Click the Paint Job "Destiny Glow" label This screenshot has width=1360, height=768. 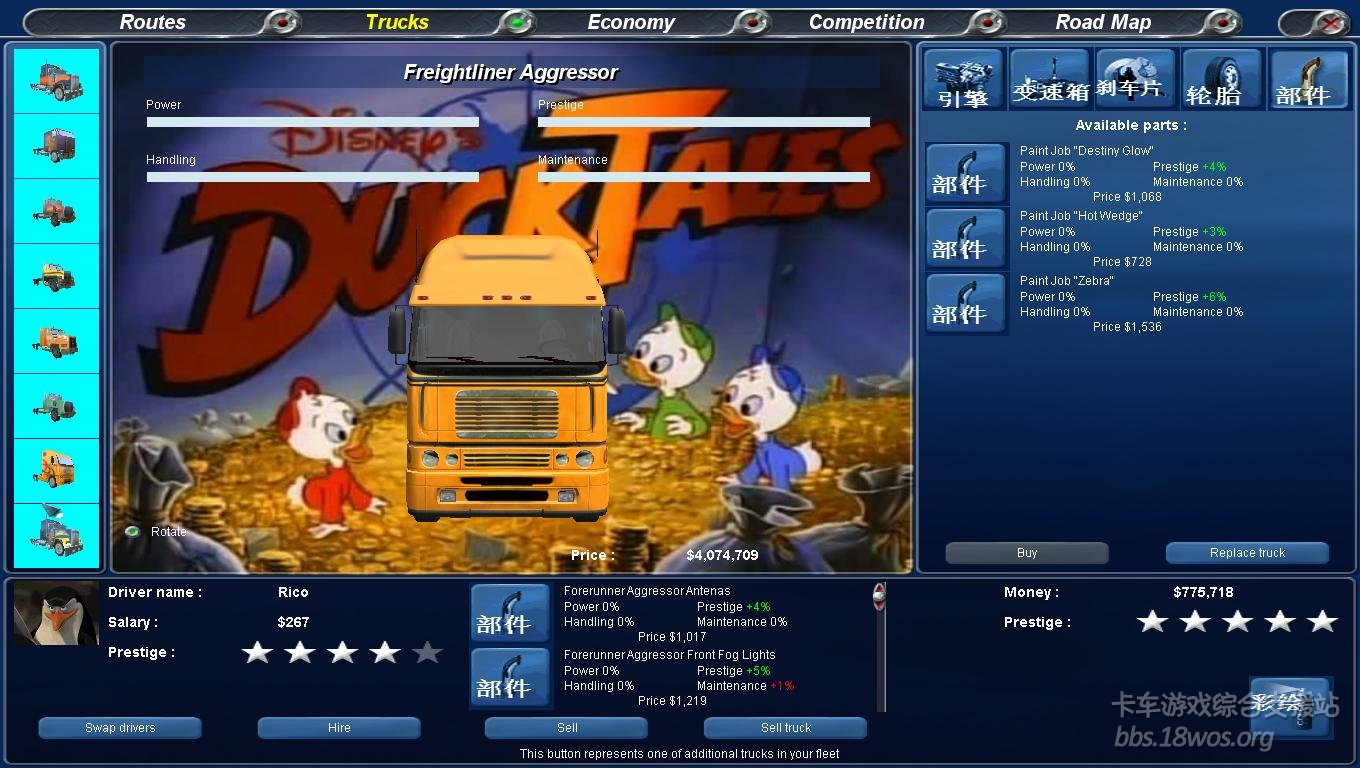point(1087,151)
